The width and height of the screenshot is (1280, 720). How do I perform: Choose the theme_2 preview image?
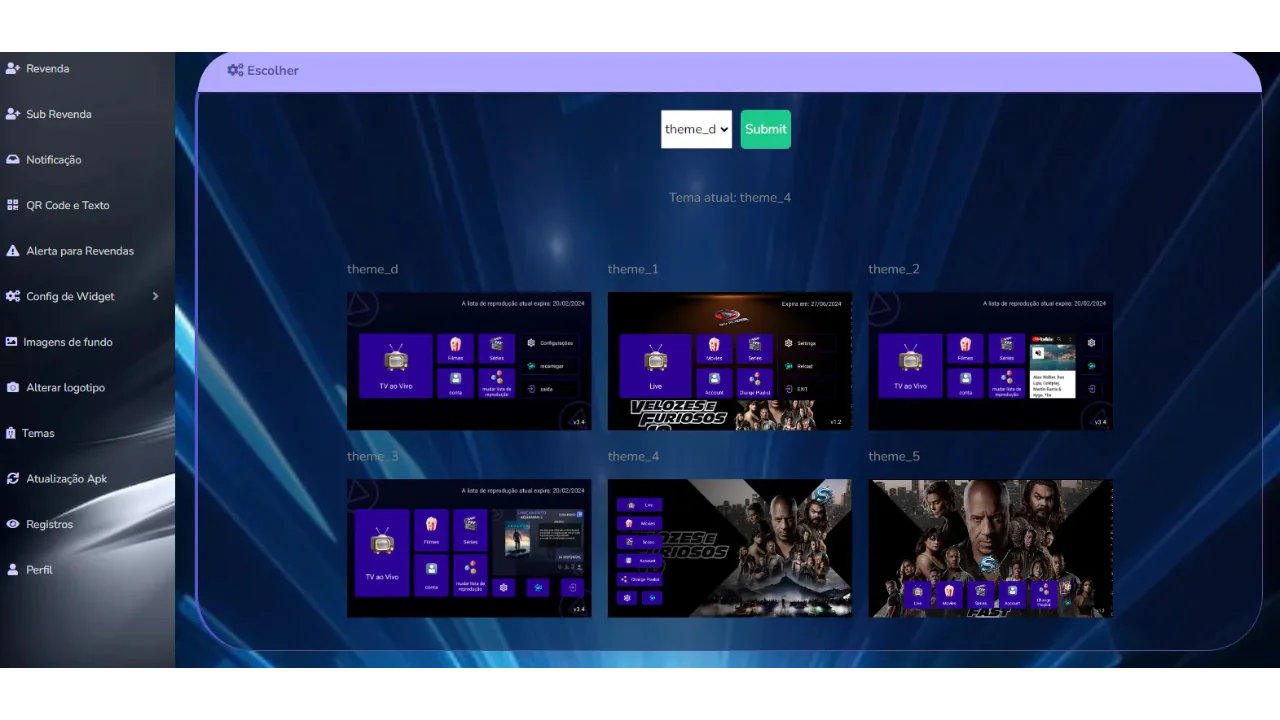point(990,361)
